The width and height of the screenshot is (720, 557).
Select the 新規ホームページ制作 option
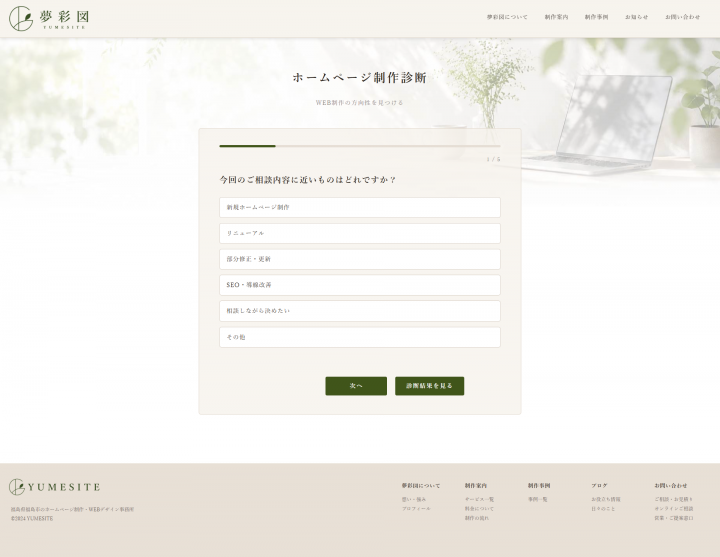click(360, 208)
